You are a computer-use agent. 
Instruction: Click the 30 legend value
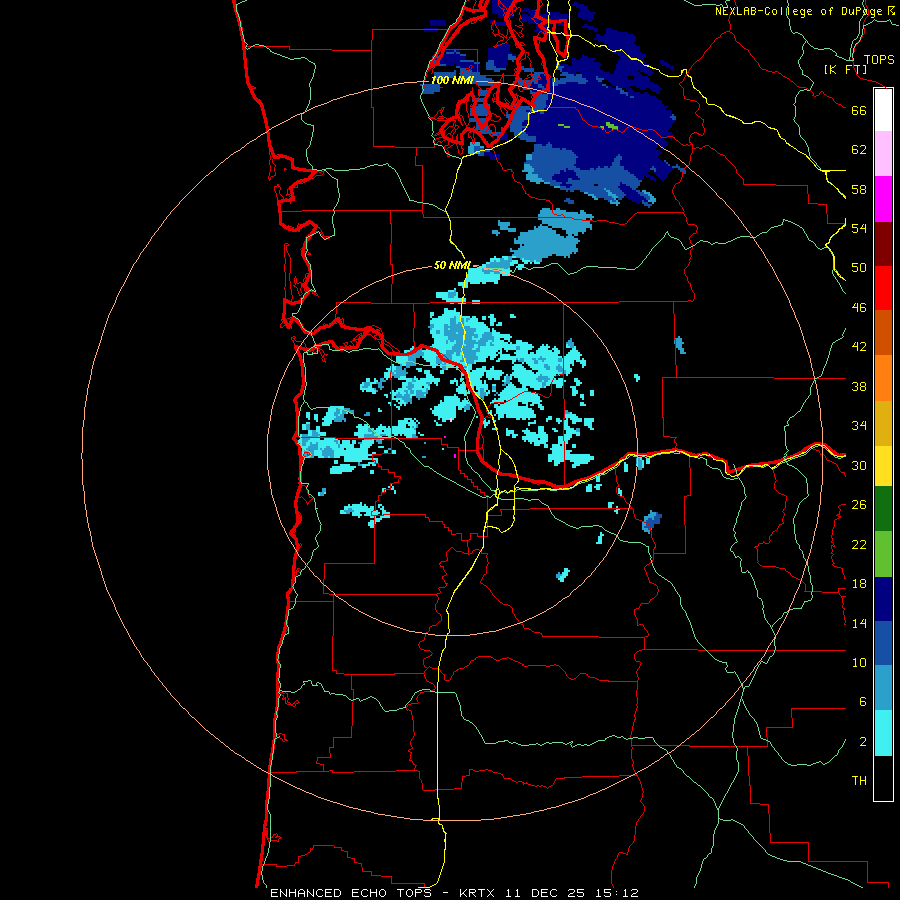click(859, 465)
